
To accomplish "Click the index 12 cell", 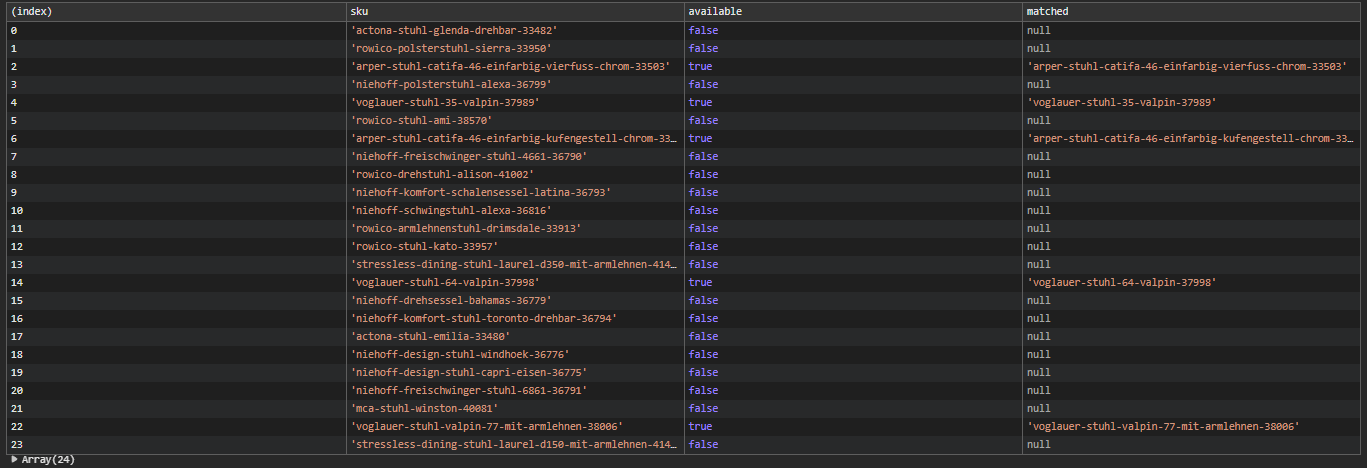I will click(17, 246).
